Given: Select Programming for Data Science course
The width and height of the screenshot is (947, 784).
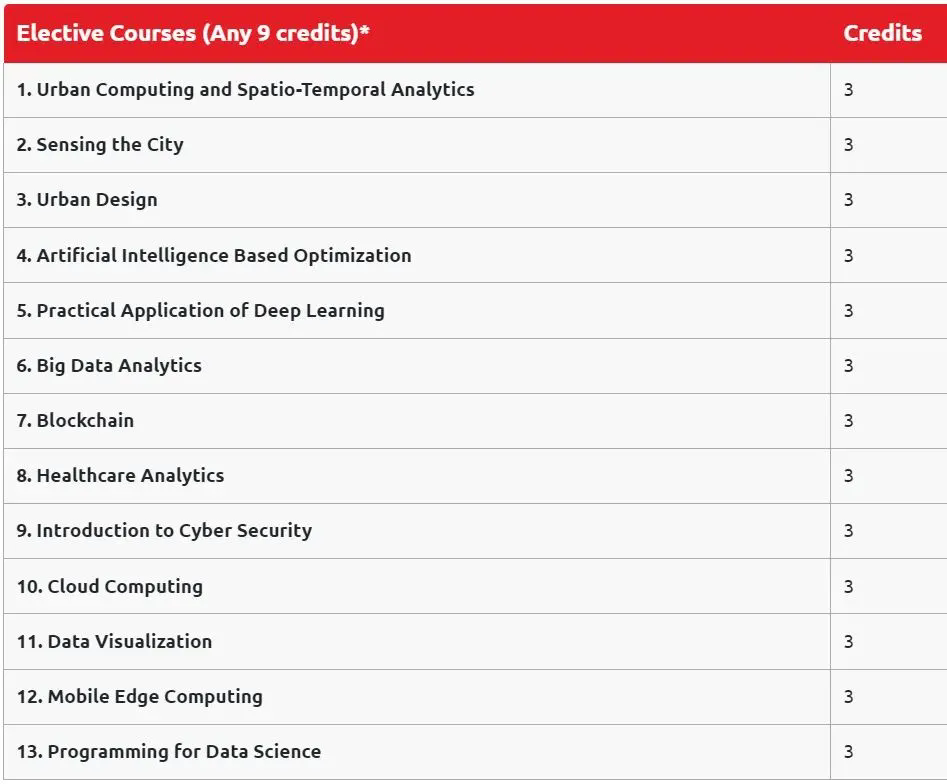Looking at the screenshot, I should pos(168,752).
